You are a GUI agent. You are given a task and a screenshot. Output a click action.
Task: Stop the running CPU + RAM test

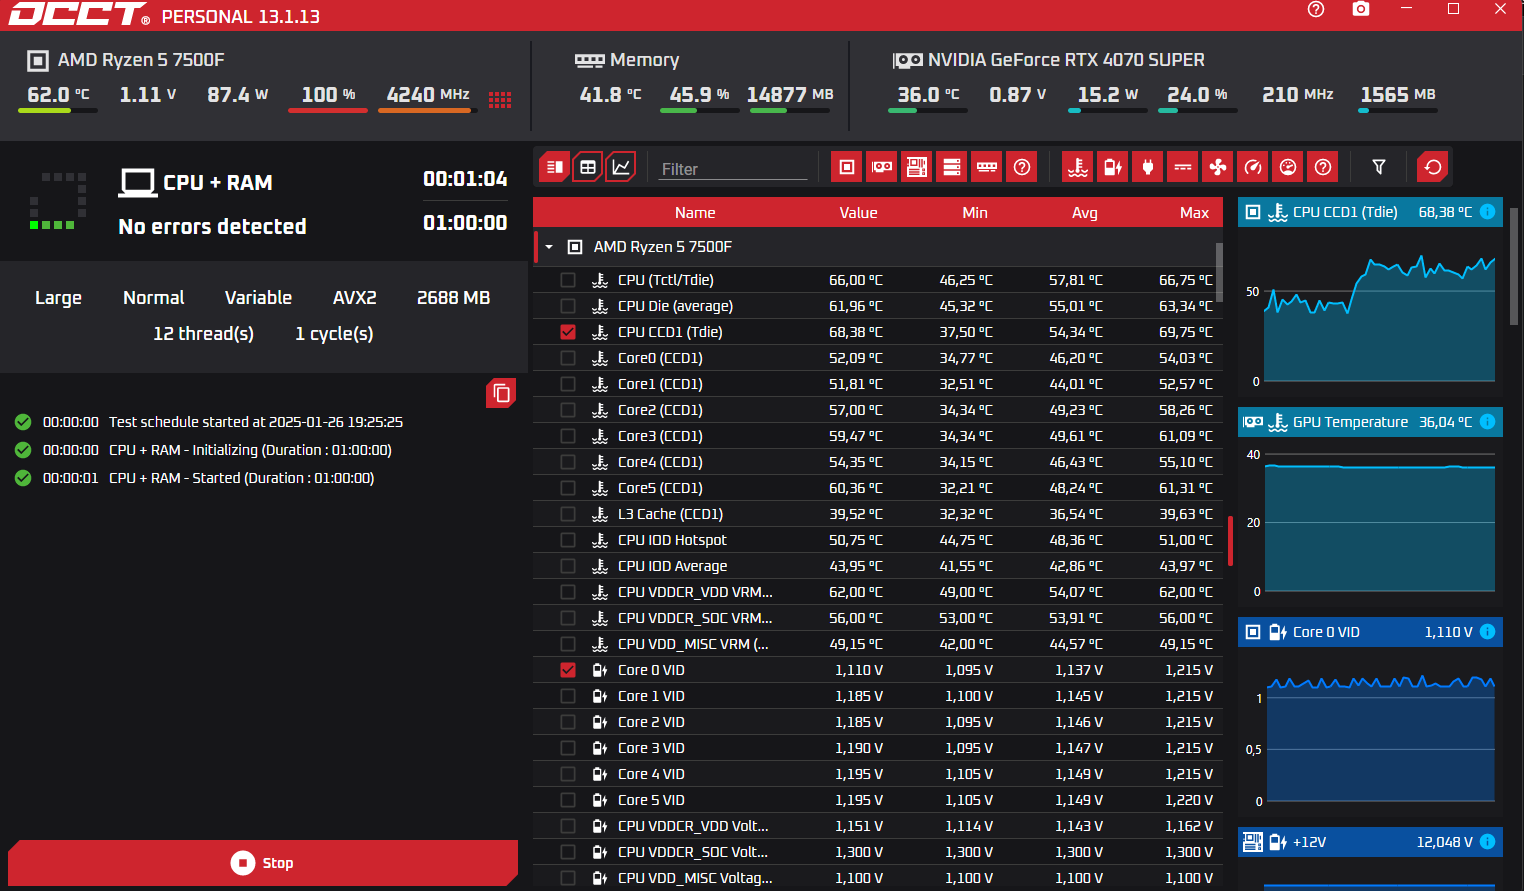point(263,863)
